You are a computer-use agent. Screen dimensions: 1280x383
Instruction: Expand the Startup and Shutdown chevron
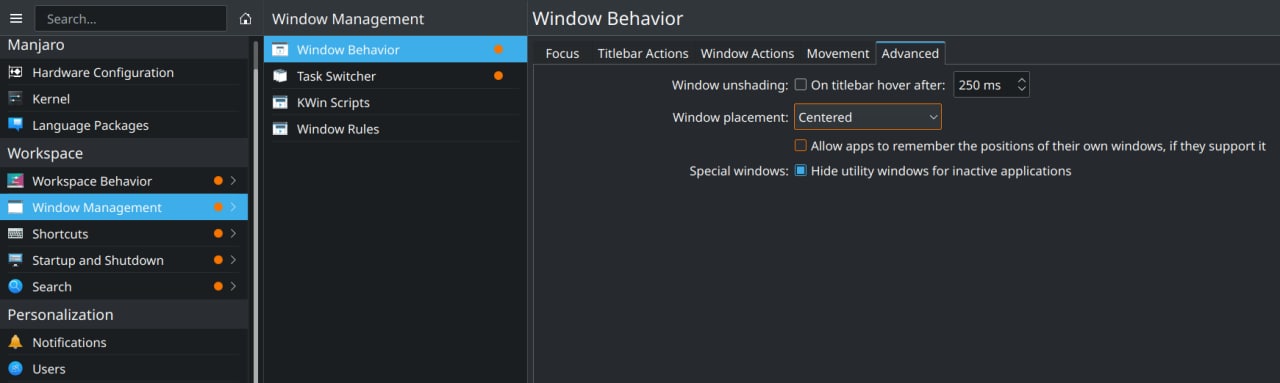tap(233, 260)
